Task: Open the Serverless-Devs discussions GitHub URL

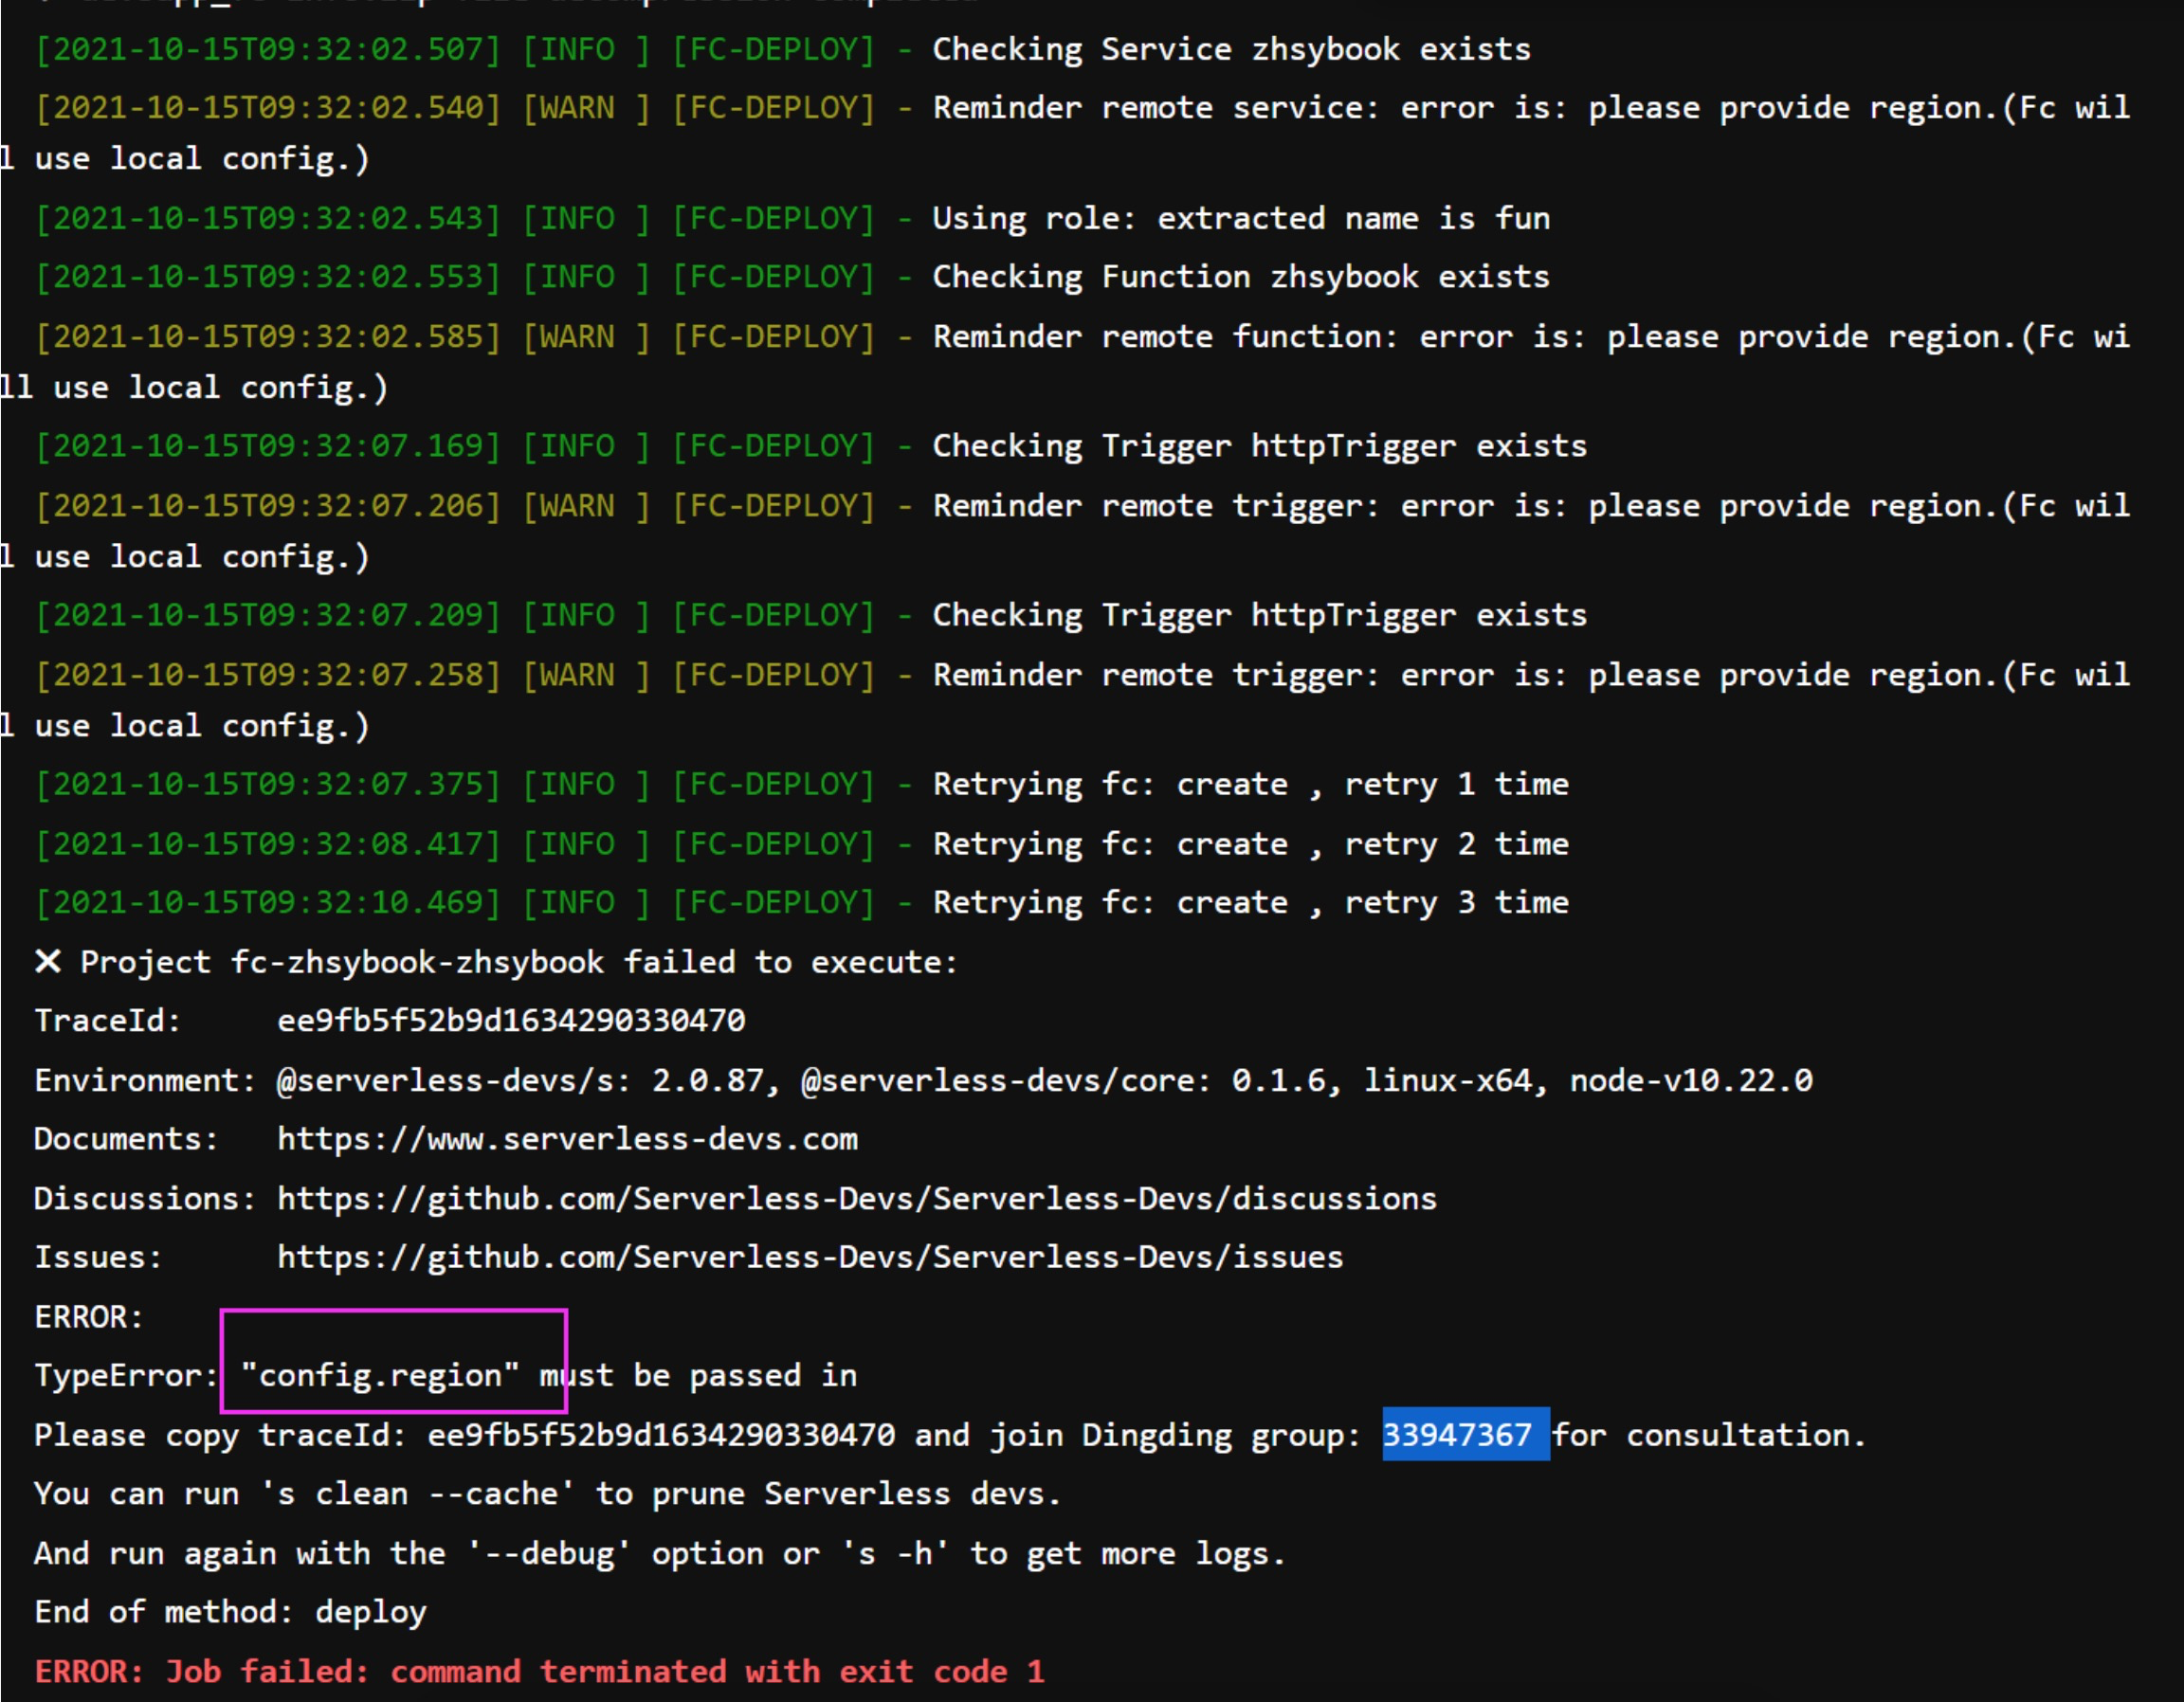Action: 856,1198
